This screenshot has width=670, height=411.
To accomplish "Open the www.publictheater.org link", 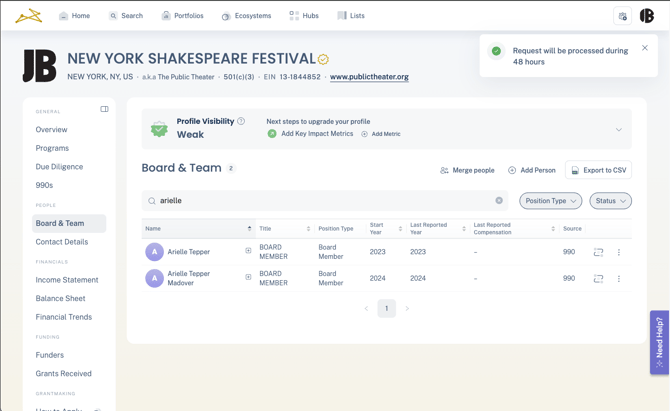I will click(x=369, y=77).
